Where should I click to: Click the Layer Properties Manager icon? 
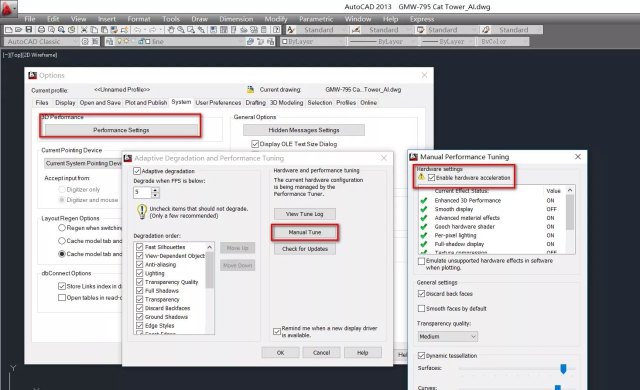click(x=109, y=42)
